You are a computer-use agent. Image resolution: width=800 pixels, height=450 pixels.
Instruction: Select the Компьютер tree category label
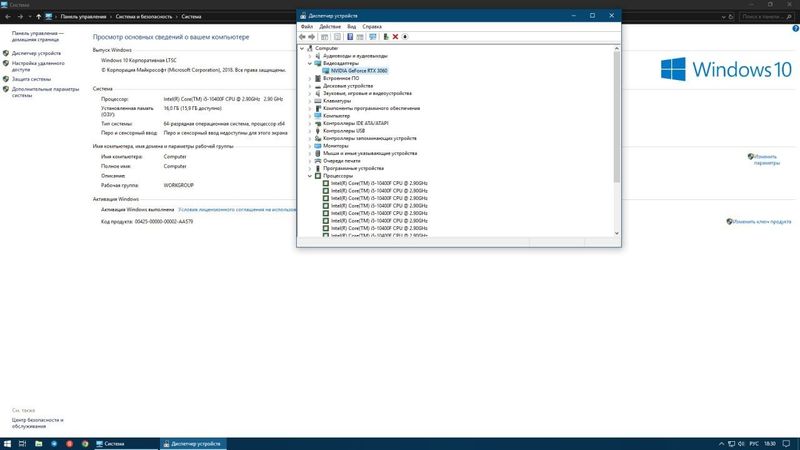336,116
